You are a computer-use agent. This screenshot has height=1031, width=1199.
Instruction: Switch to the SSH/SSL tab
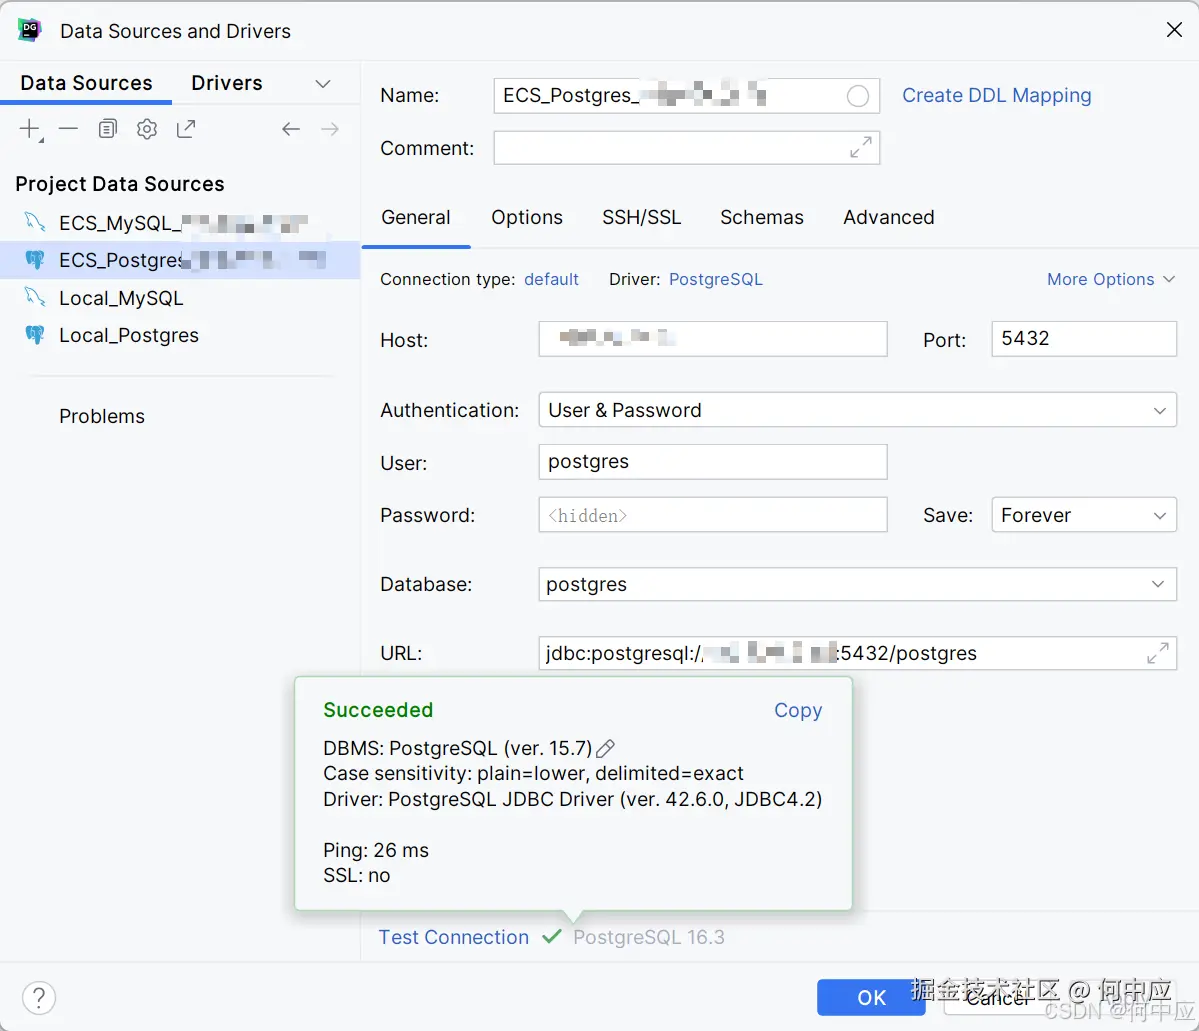(x=641, y=217)
